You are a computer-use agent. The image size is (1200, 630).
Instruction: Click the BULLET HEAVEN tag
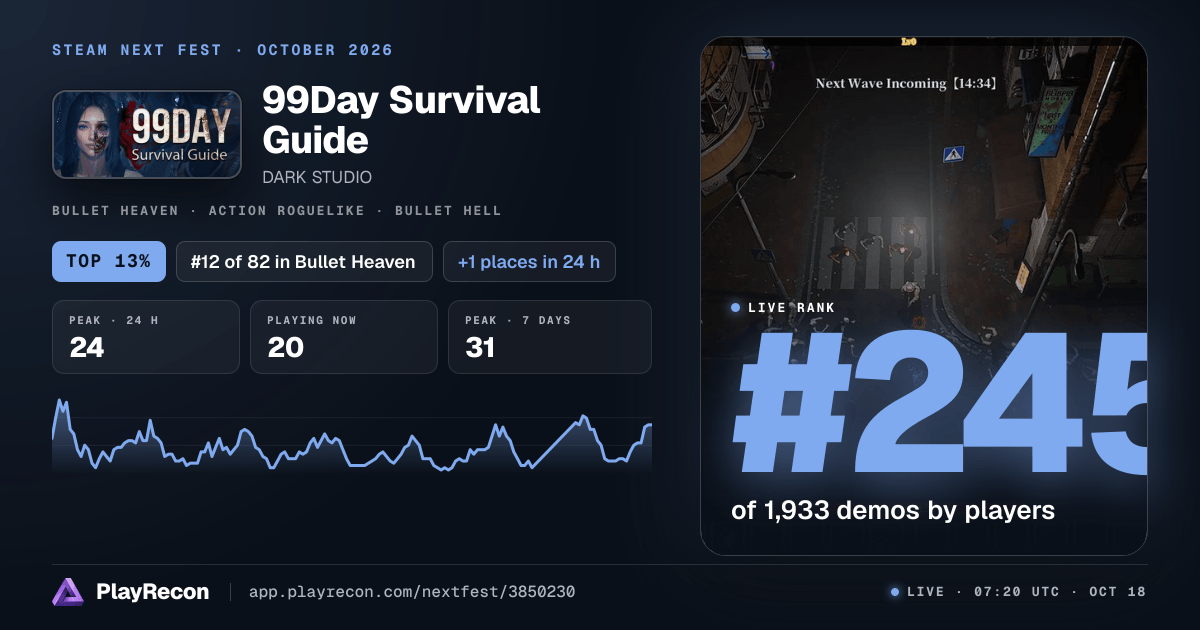coord(115,211)
